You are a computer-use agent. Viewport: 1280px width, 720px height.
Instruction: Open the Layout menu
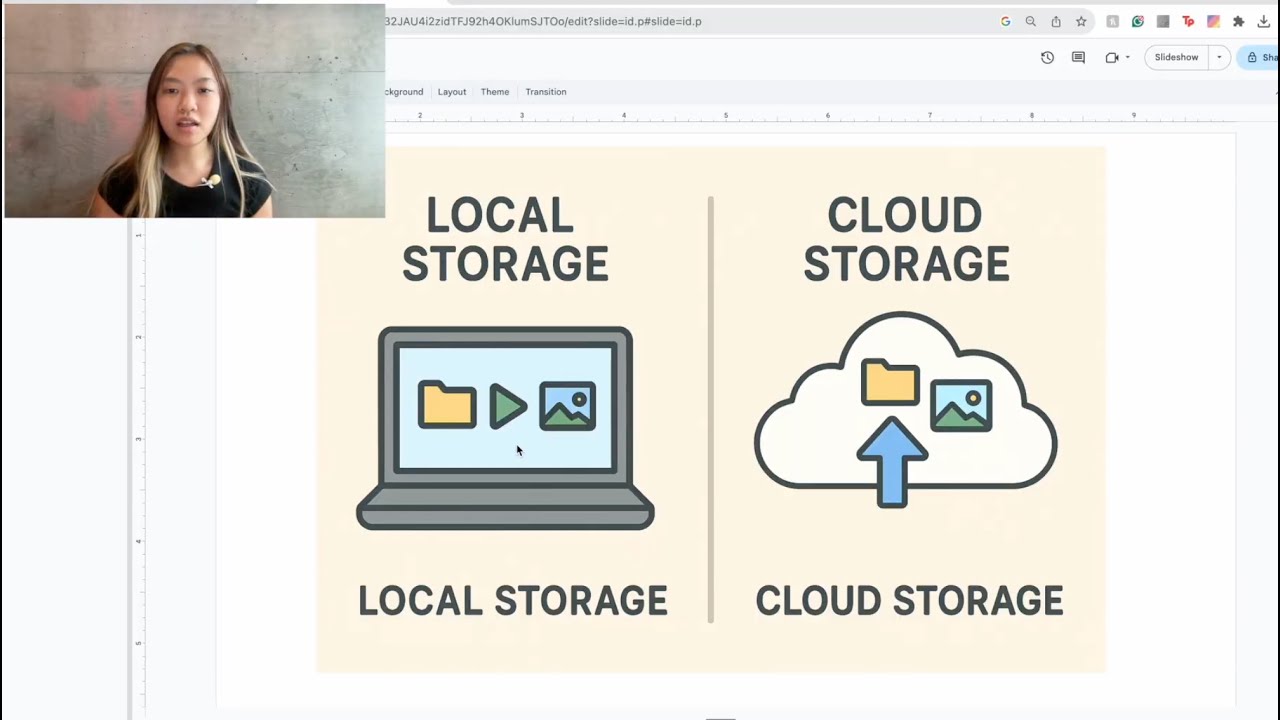pyautogui.click(x=452, y=92)
